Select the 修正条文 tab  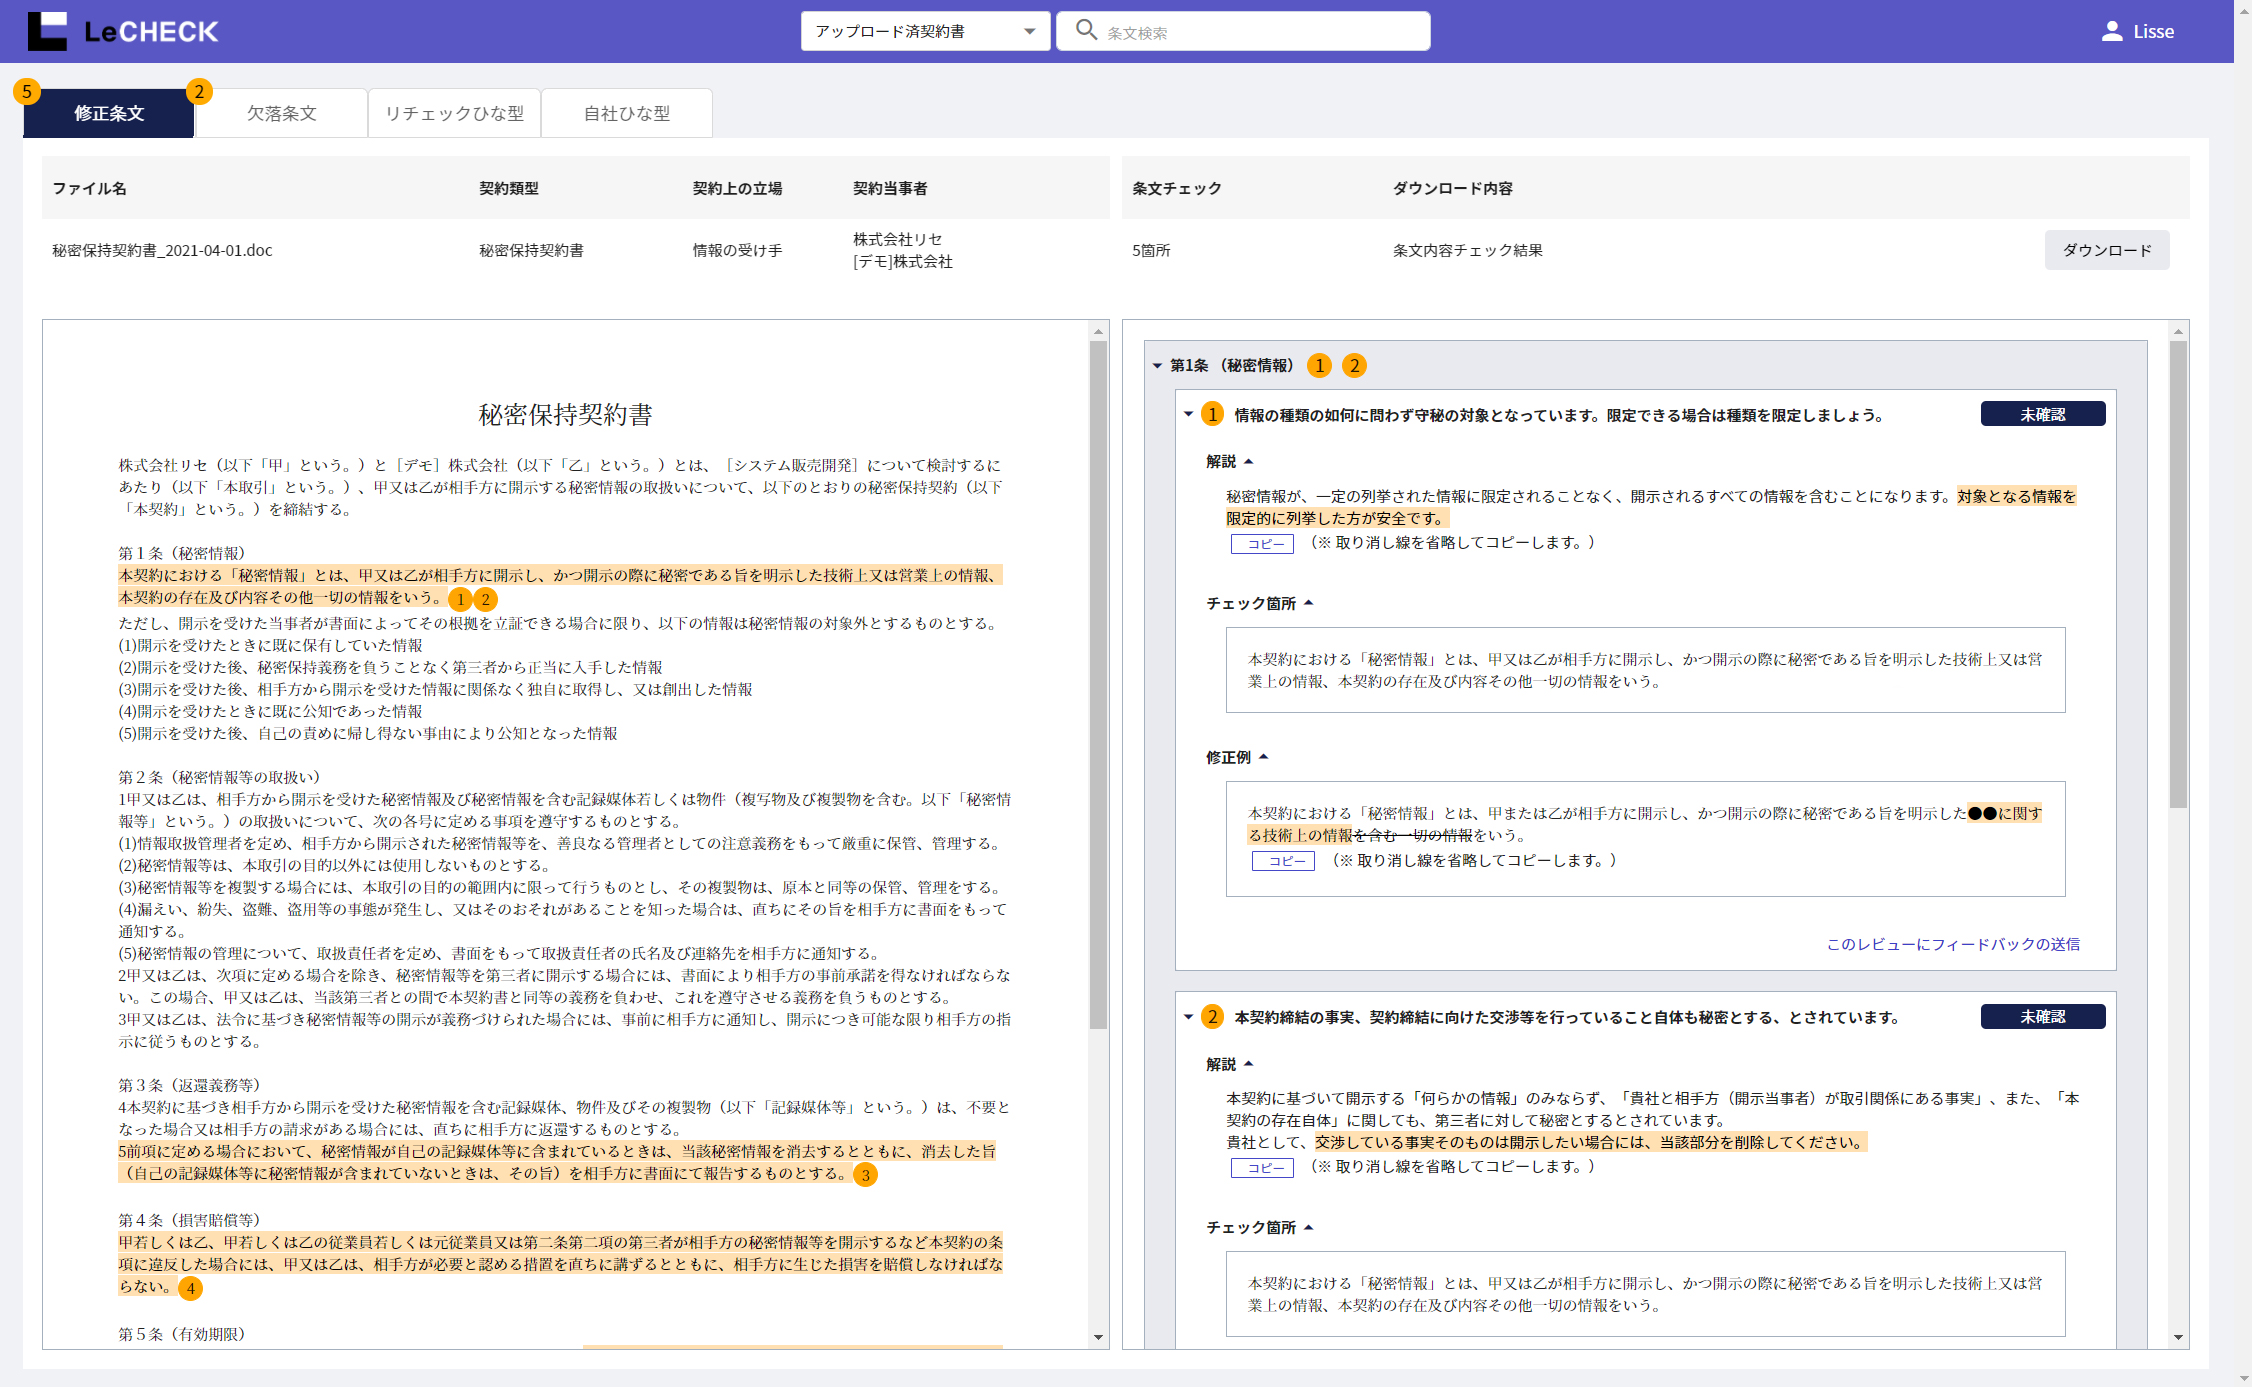click(x=109, y=113)
